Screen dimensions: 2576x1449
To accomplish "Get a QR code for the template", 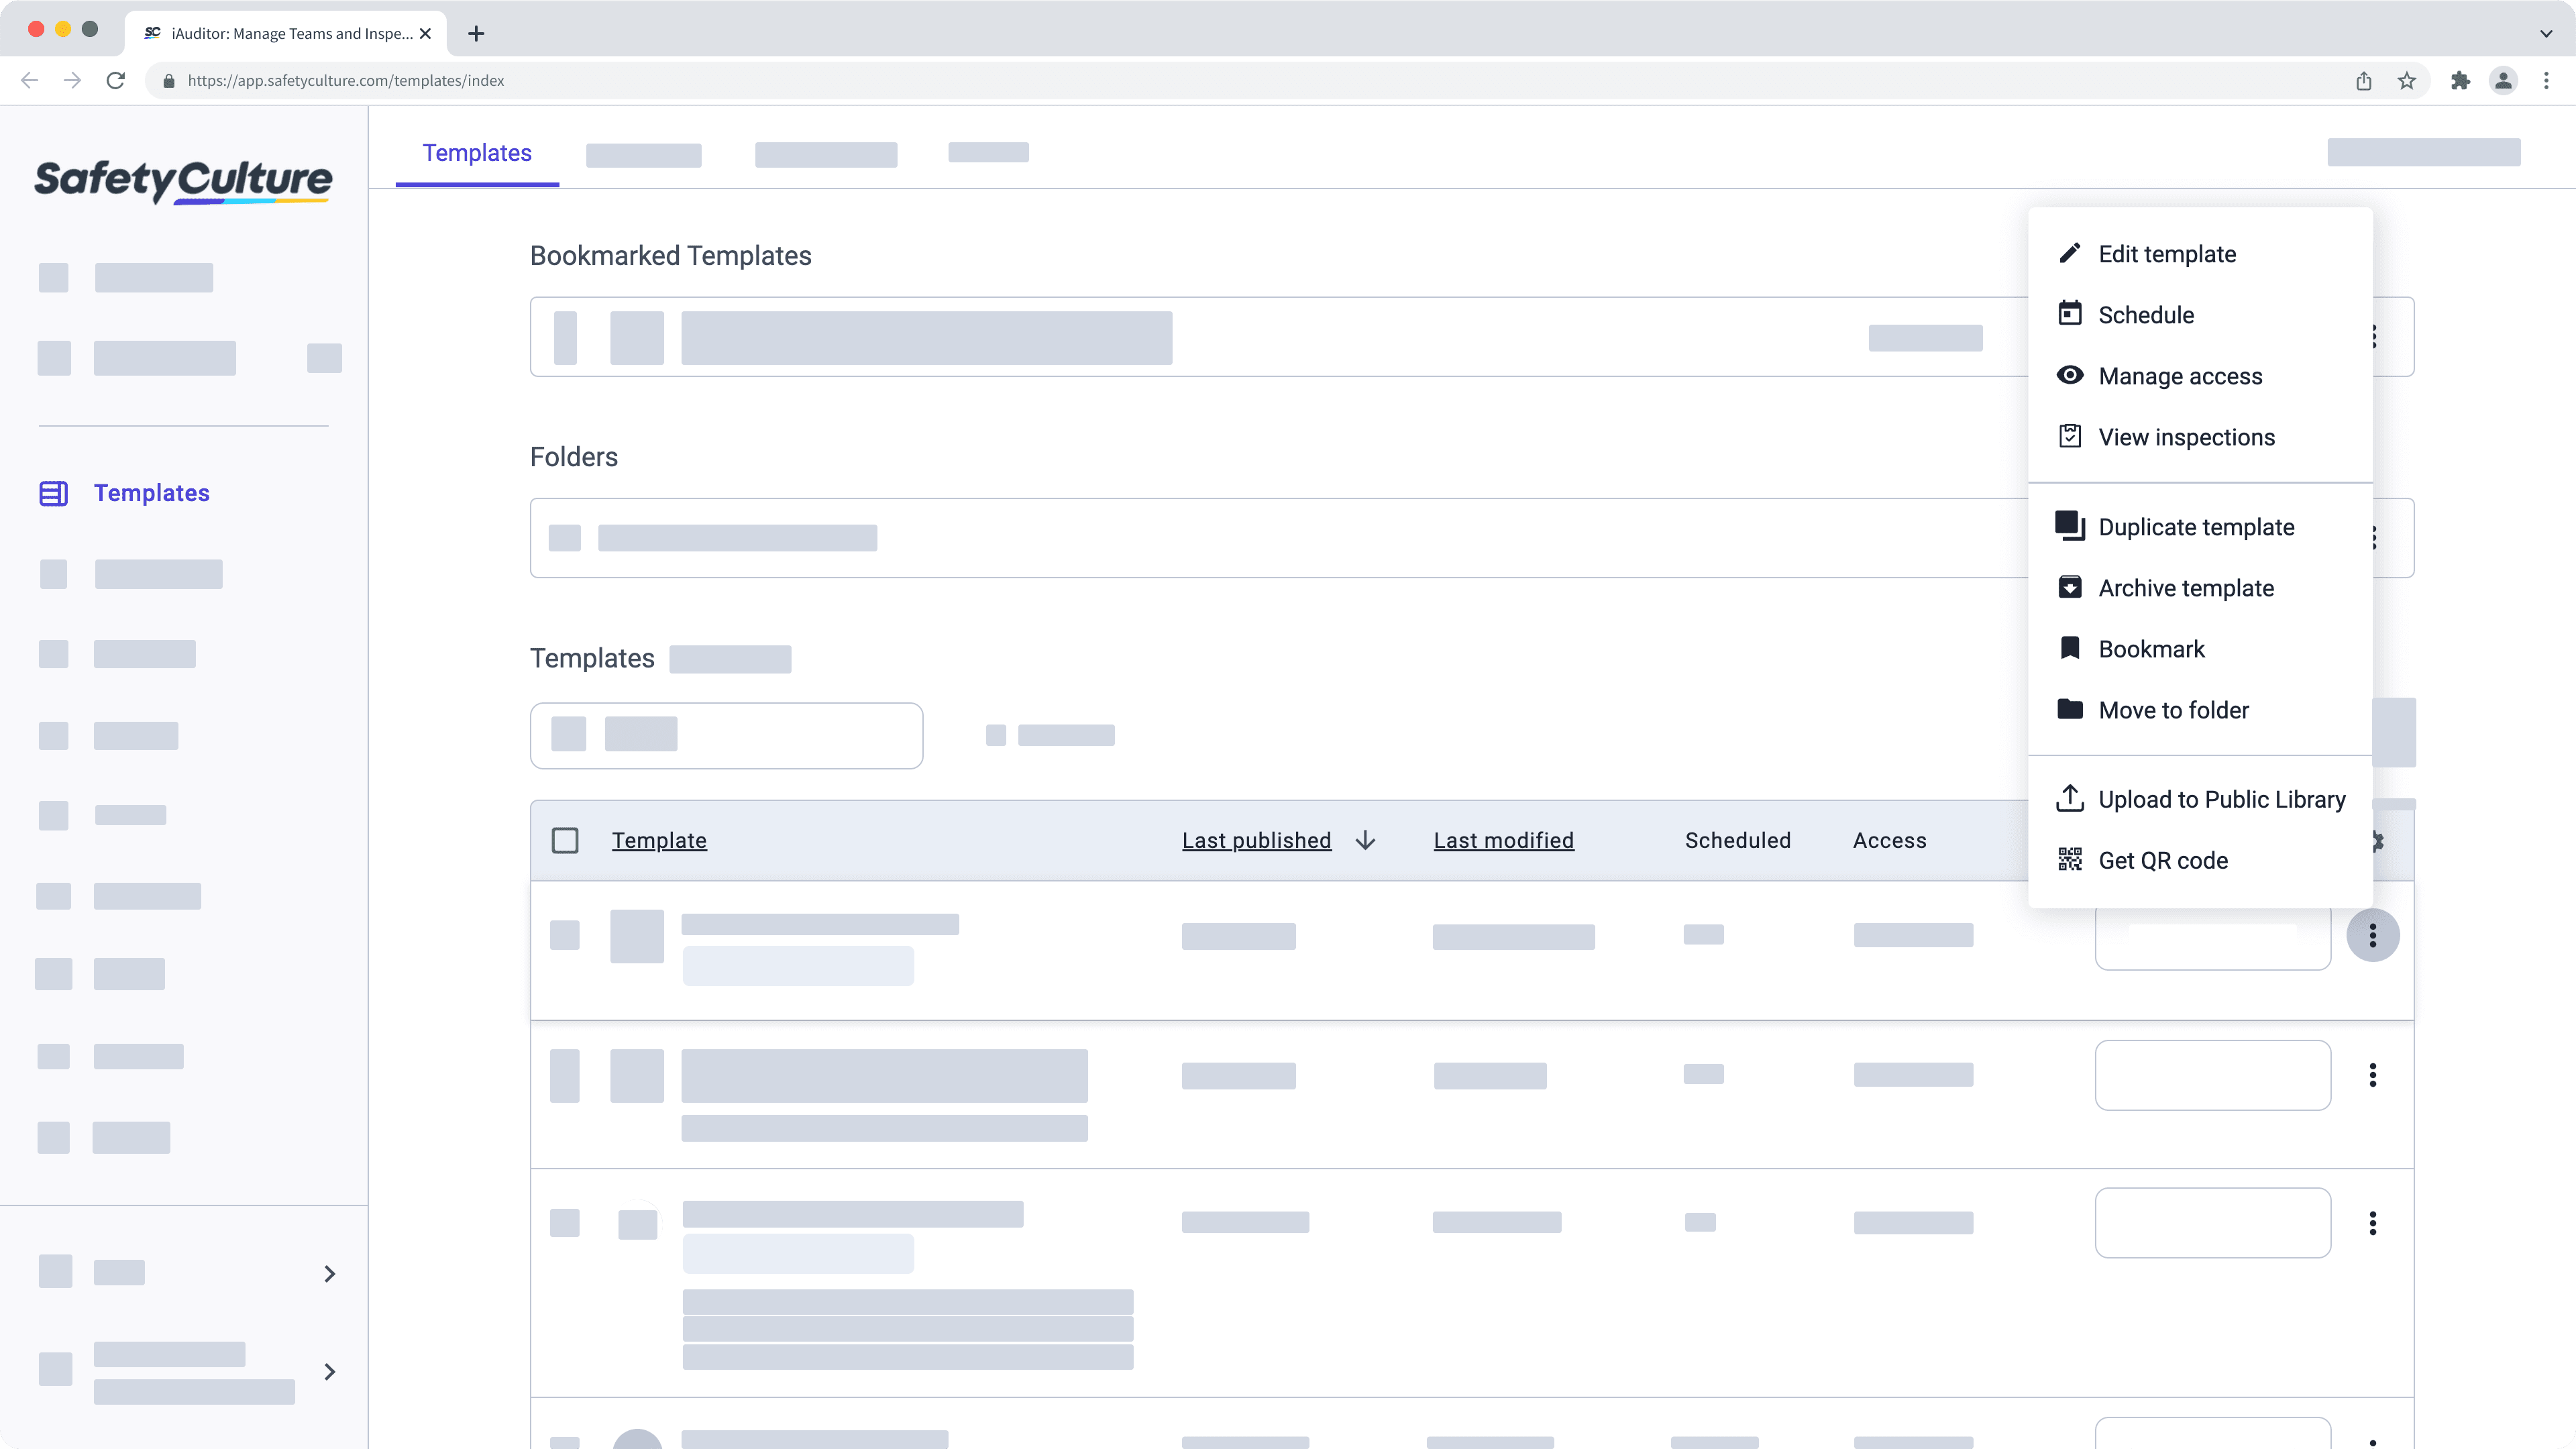I will [2163, 860].
